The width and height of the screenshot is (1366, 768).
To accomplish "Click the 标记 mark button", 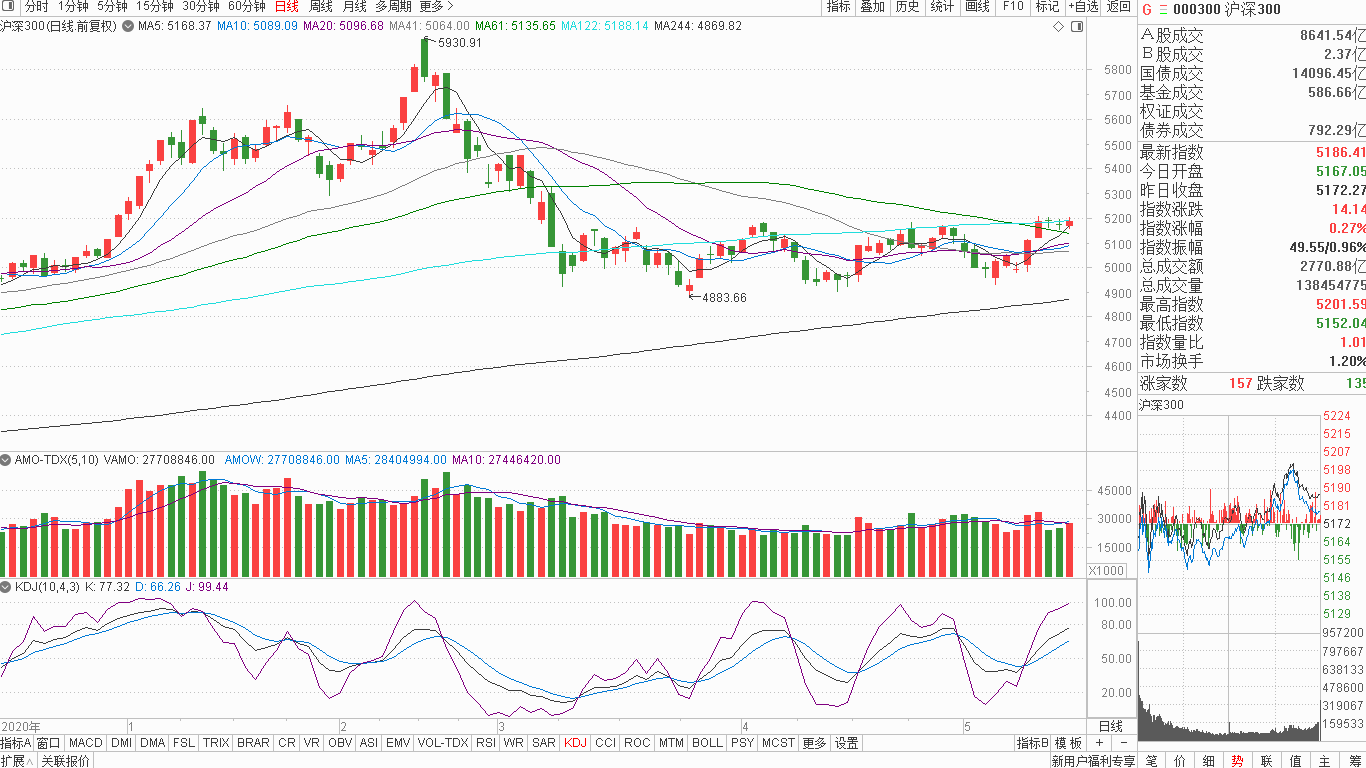I will [1047, 6].
